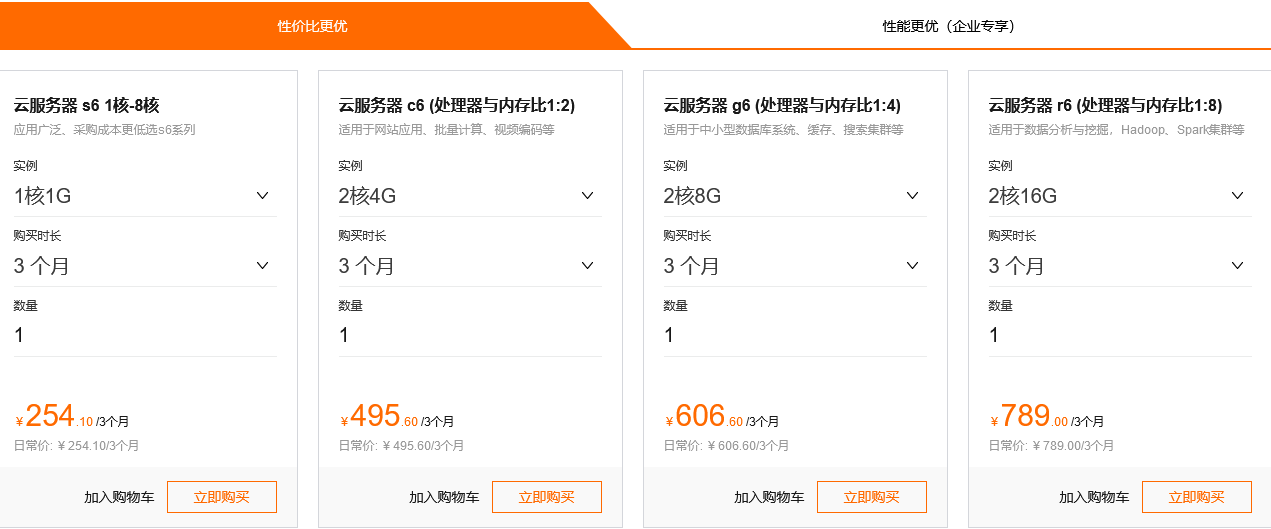Switch to 性能更优（企业专享）tab
This screenshot has height=529, width=1271.
click(949, 25)
